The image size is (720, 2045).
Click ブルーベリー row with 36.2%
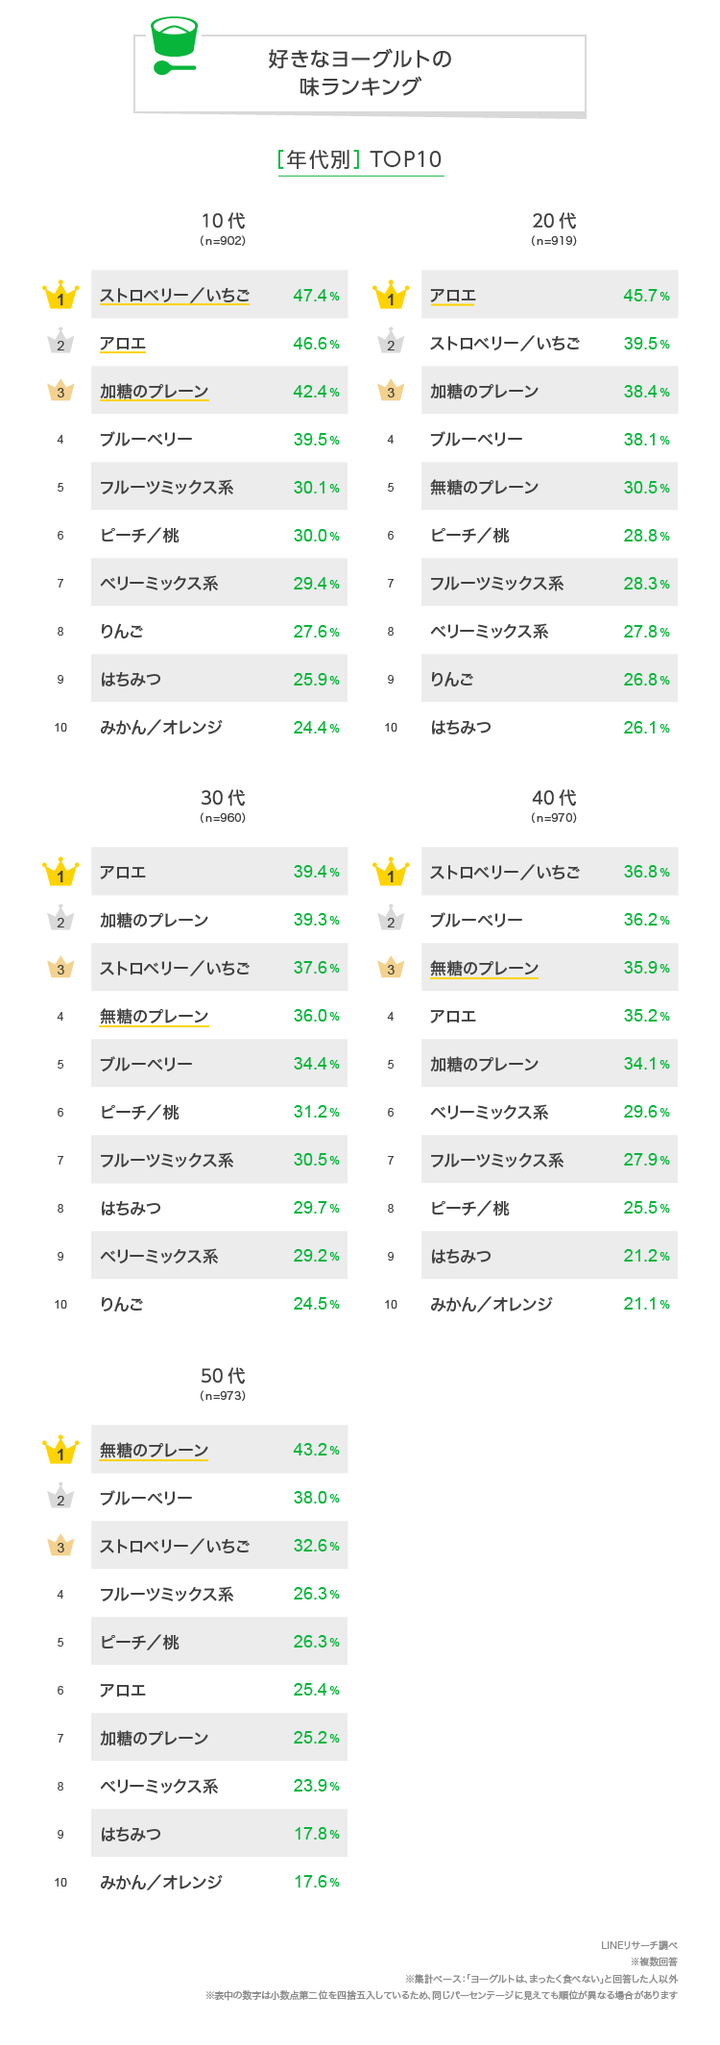(x=550, y=920)
